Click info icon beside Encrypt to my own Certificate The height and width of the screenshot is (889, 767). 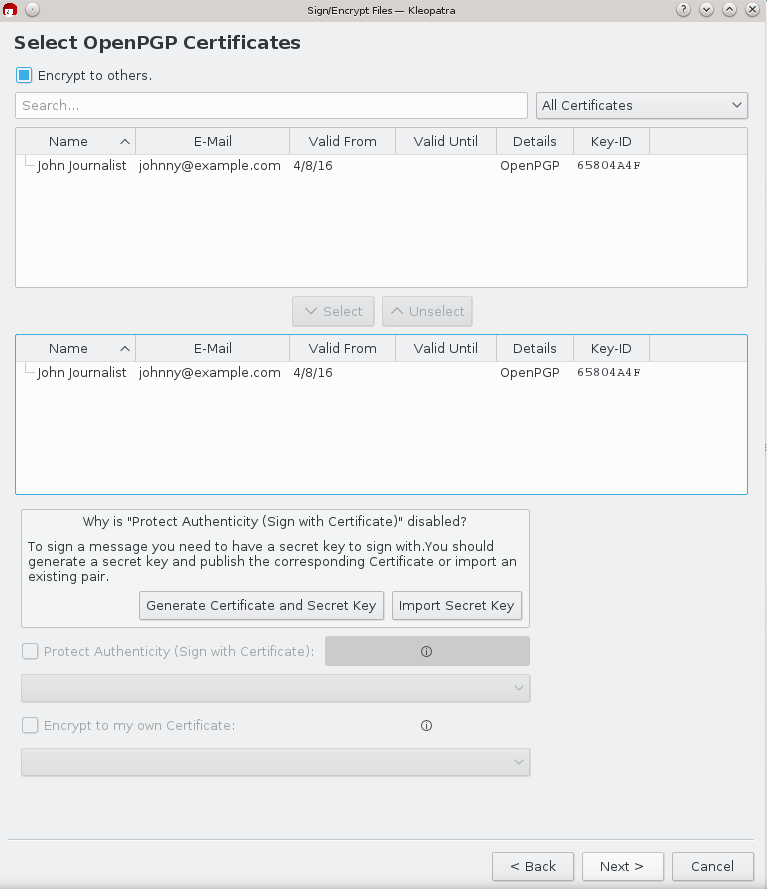click(426, 726)
